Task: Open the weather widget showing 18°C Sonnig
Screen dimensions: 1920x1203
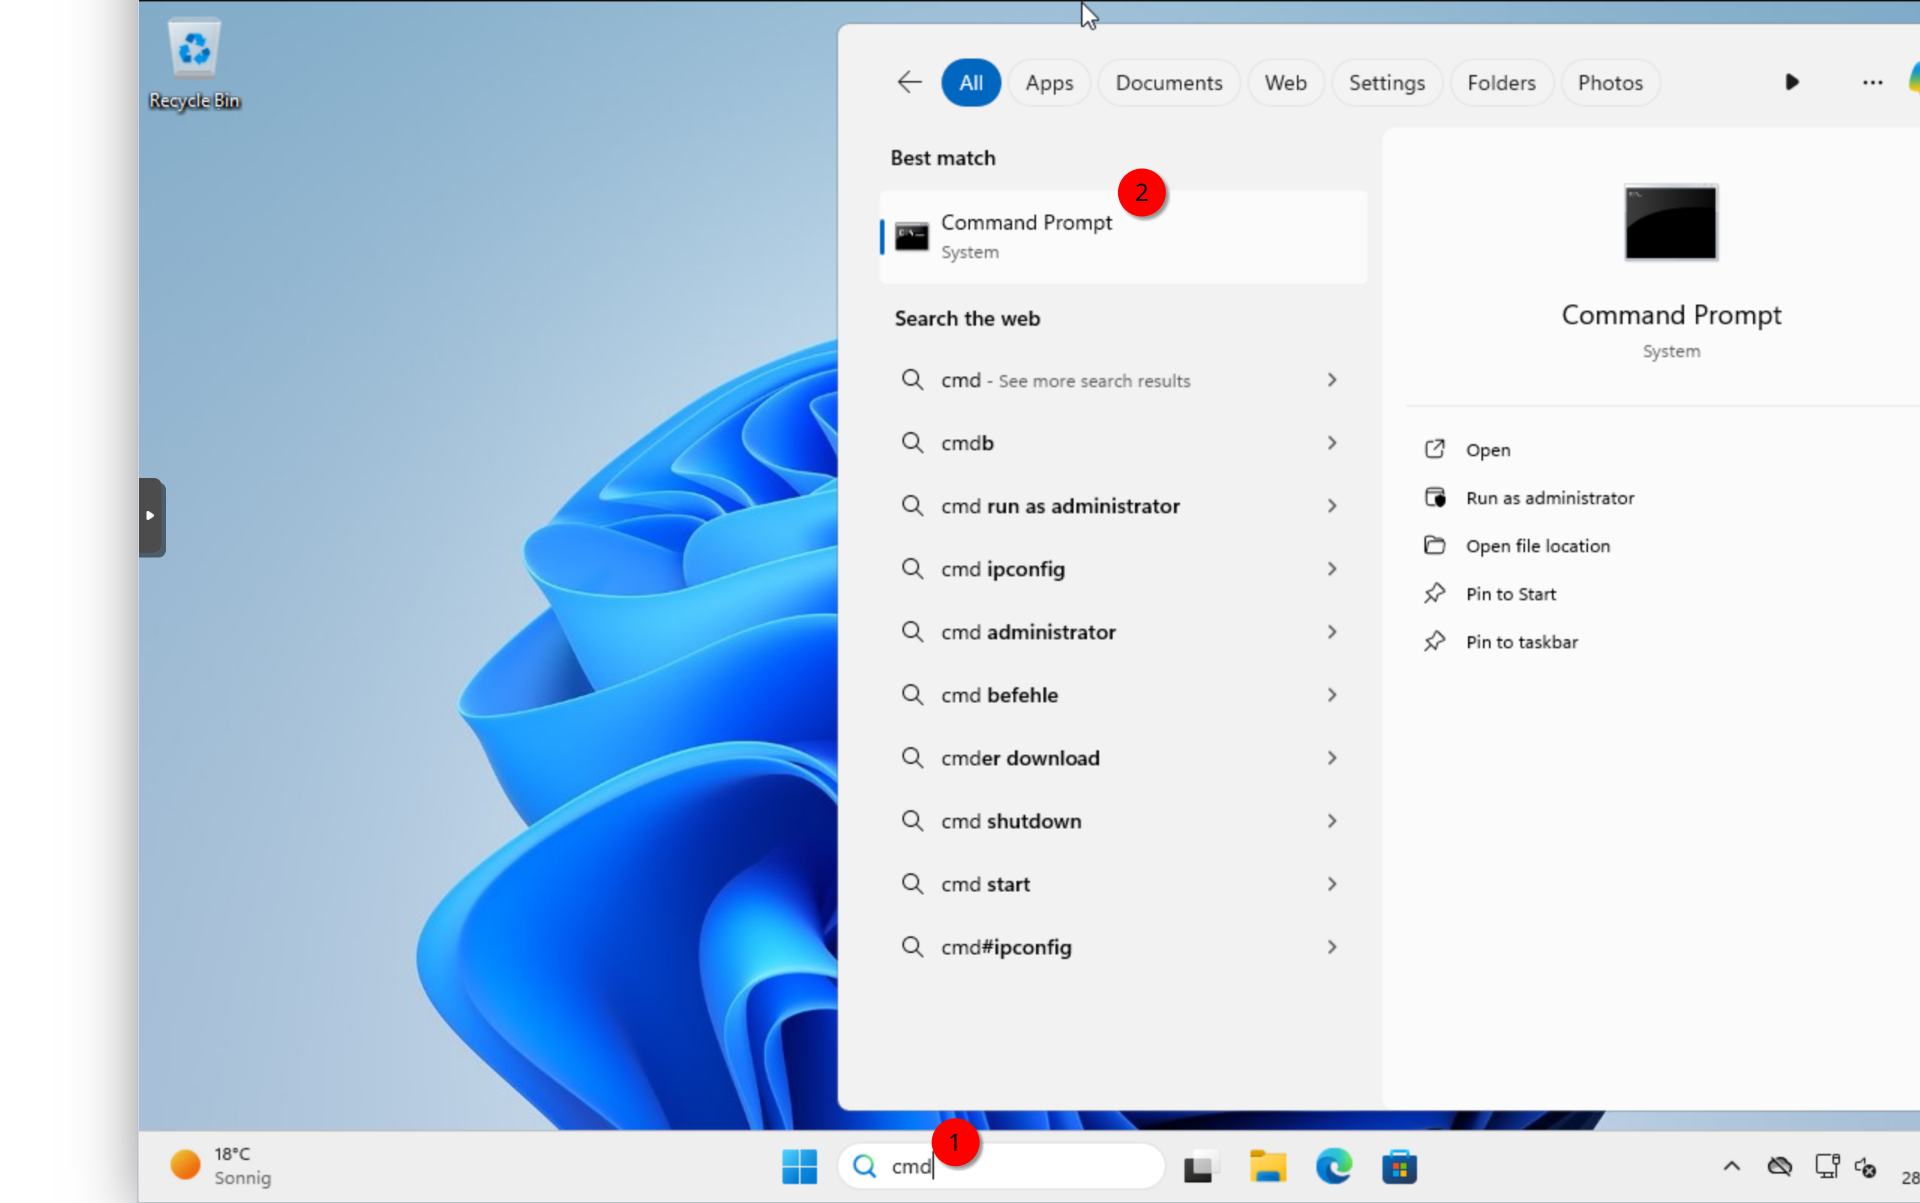Action: 222,1166
